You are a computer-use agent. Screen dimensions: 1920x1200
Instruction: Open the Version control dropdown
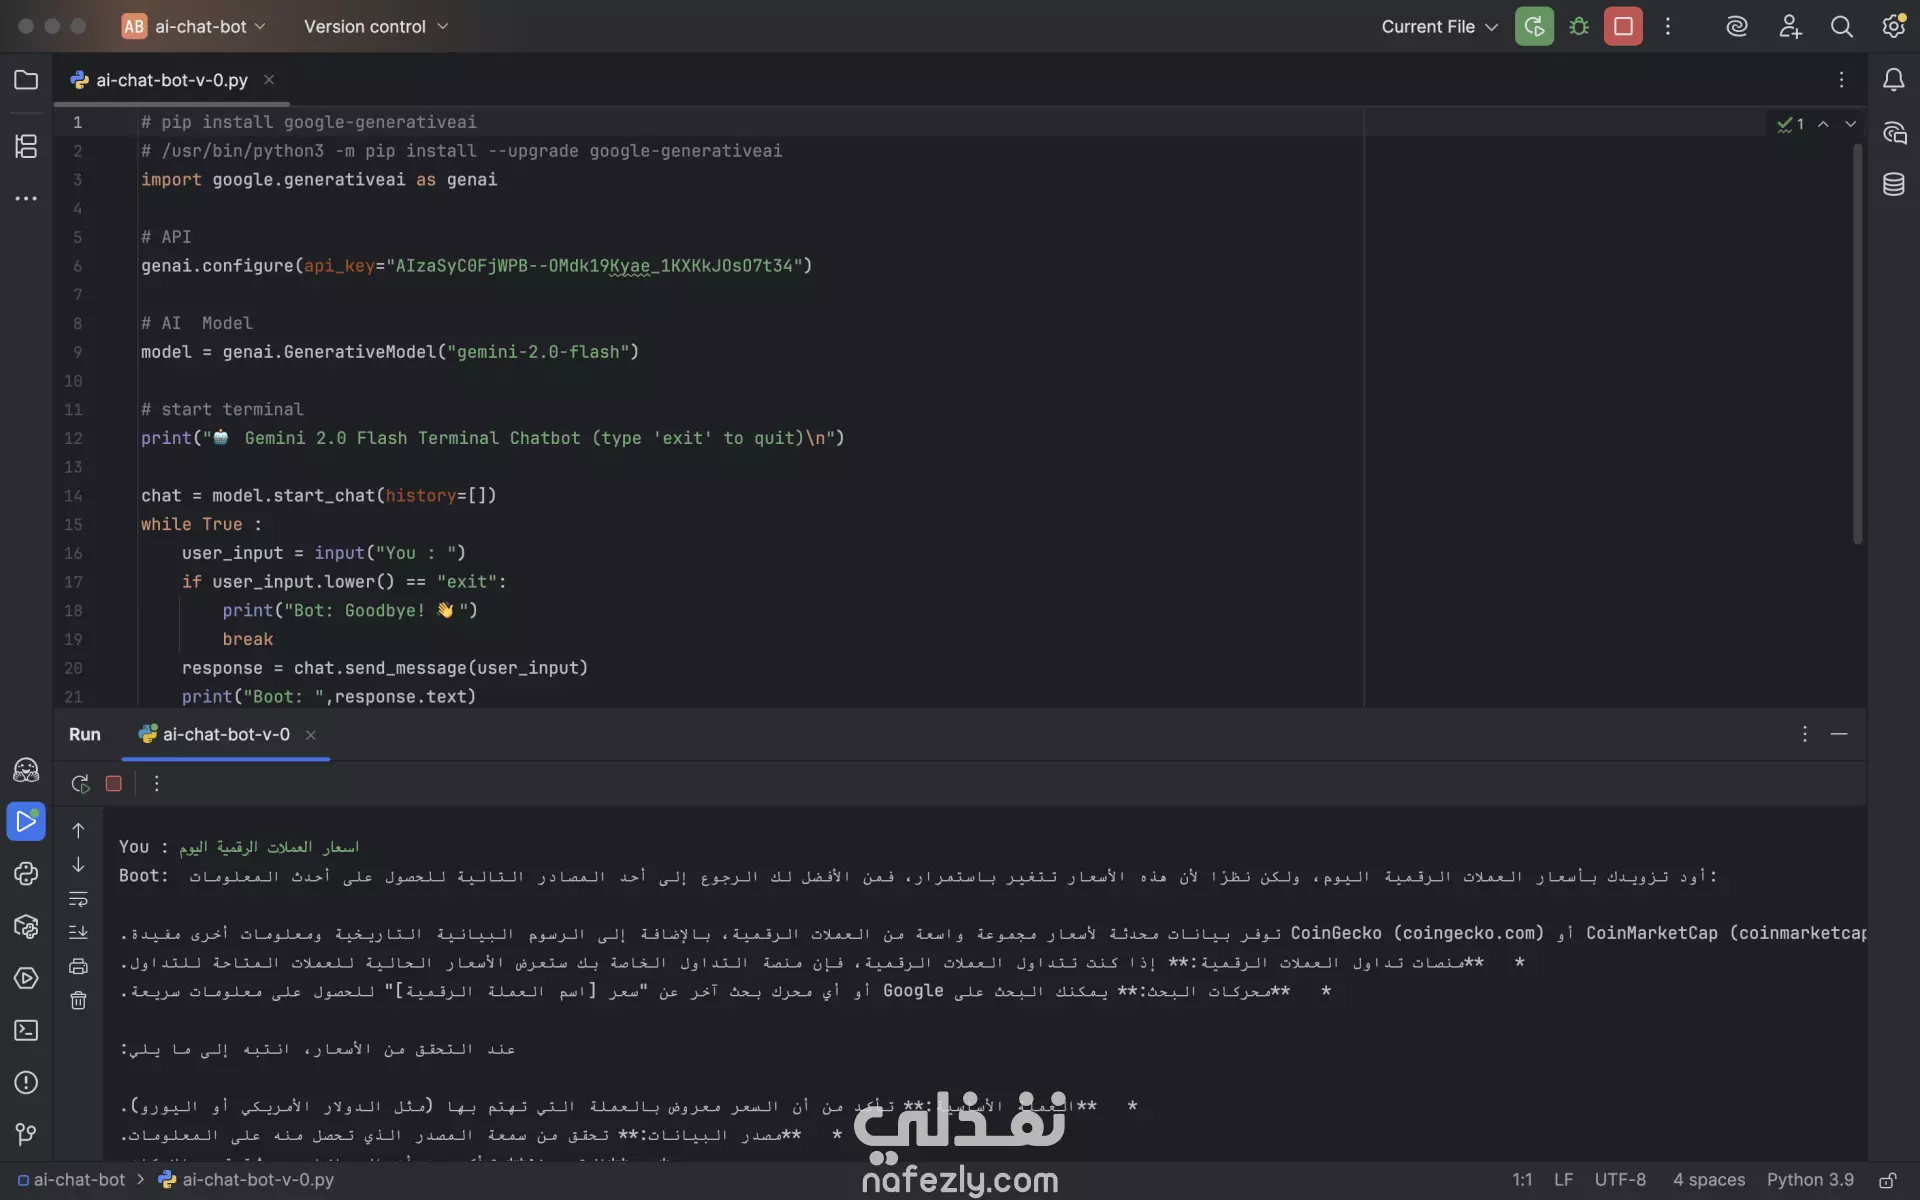(x=376, y=27)
